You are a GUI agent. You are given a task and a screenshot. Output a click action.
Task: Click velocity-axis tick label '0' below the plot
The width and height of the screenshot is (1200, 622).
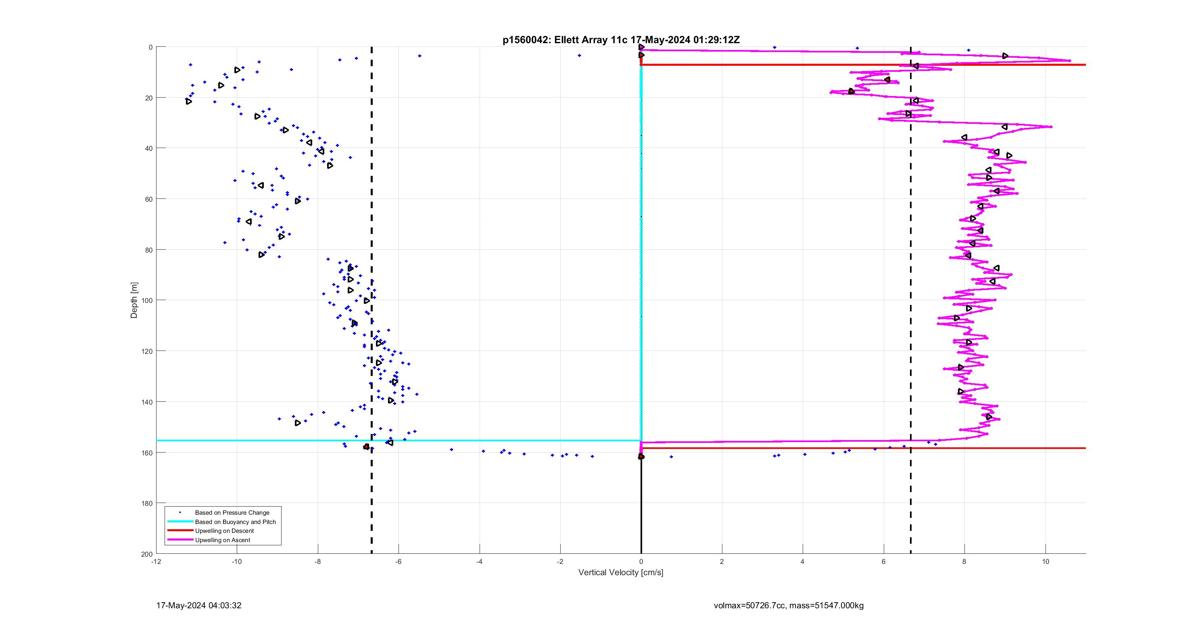click(641, 562)
